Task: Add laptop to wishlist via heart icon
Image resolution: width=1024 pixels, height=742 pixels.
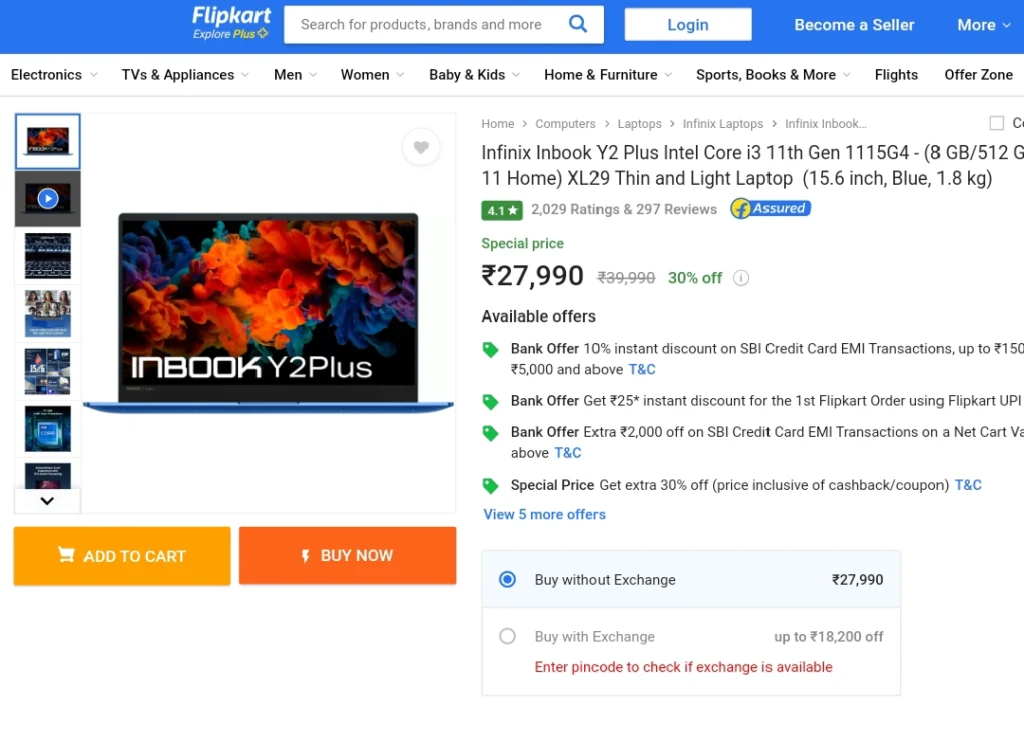Action: click(421, 147)
